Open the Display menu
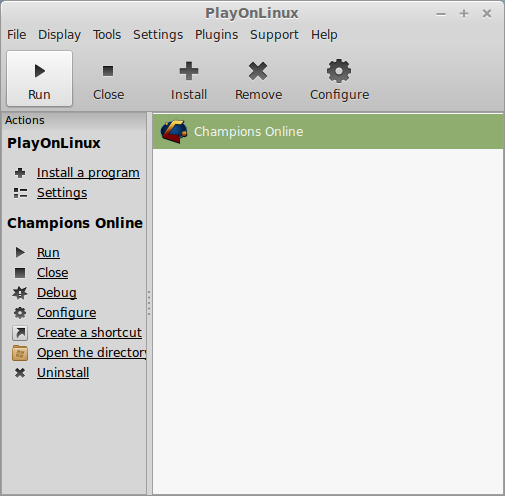 tap(59, 35)
